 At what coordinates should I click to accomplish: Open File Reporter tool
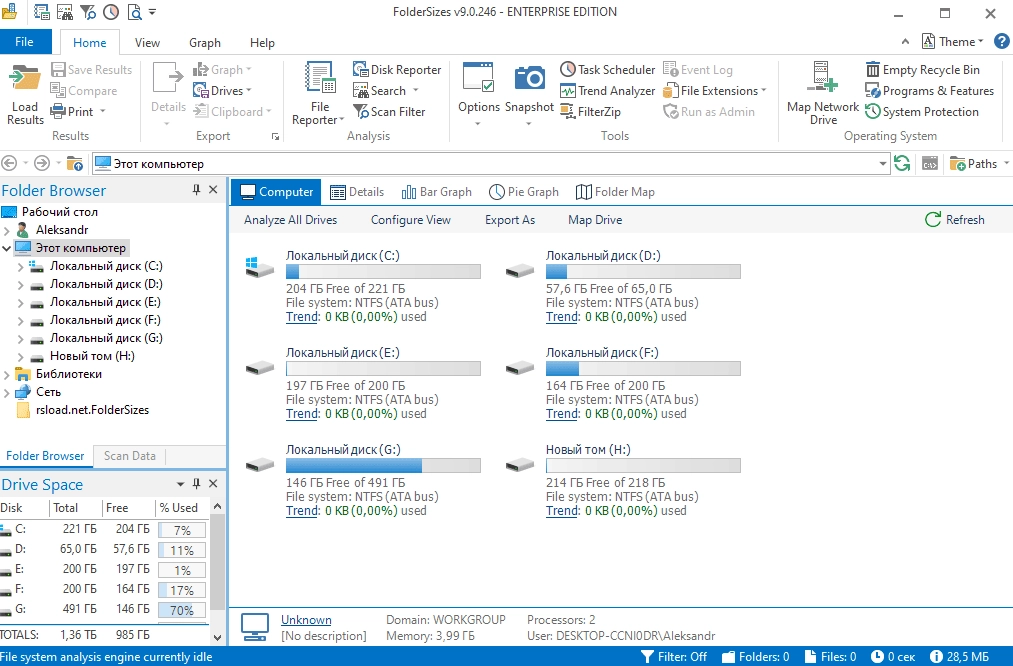319,94
